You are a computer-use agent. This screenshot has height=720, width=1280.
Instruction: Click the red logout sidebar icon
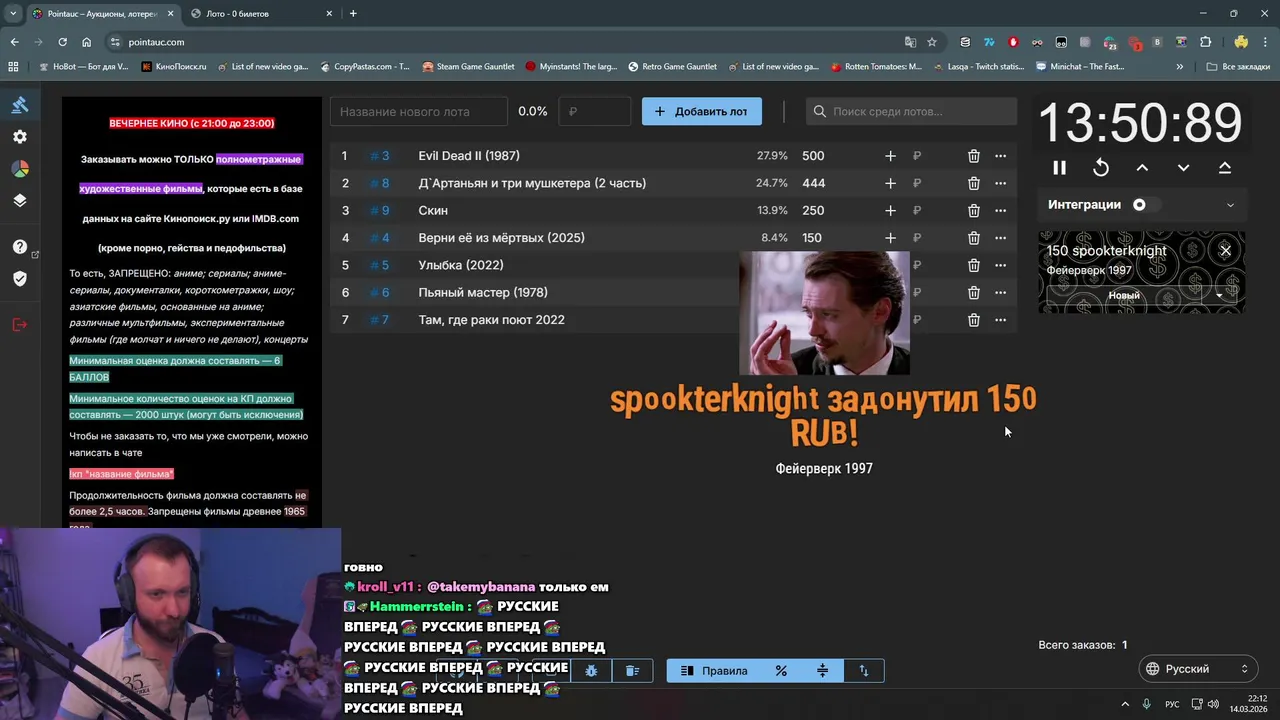20,324
